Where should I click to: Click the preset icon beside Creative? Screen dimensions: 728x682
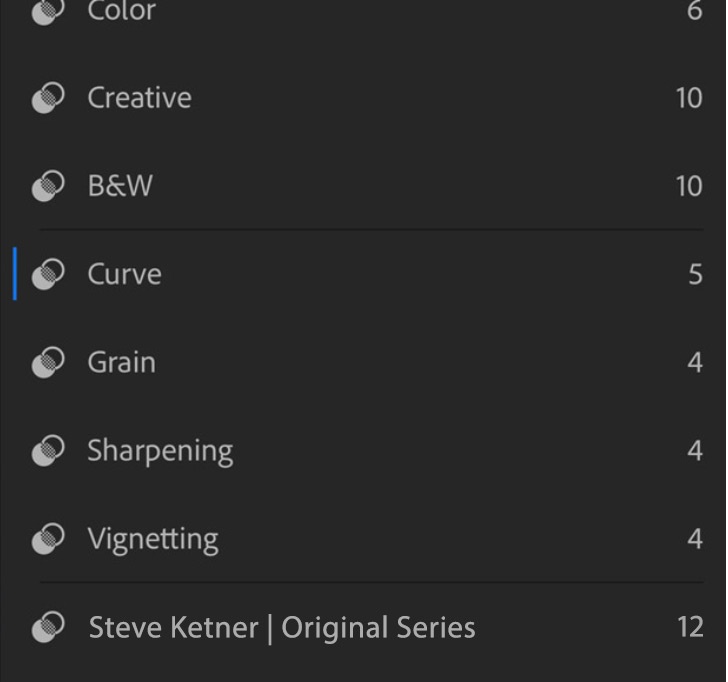click(x=48, y=98)
